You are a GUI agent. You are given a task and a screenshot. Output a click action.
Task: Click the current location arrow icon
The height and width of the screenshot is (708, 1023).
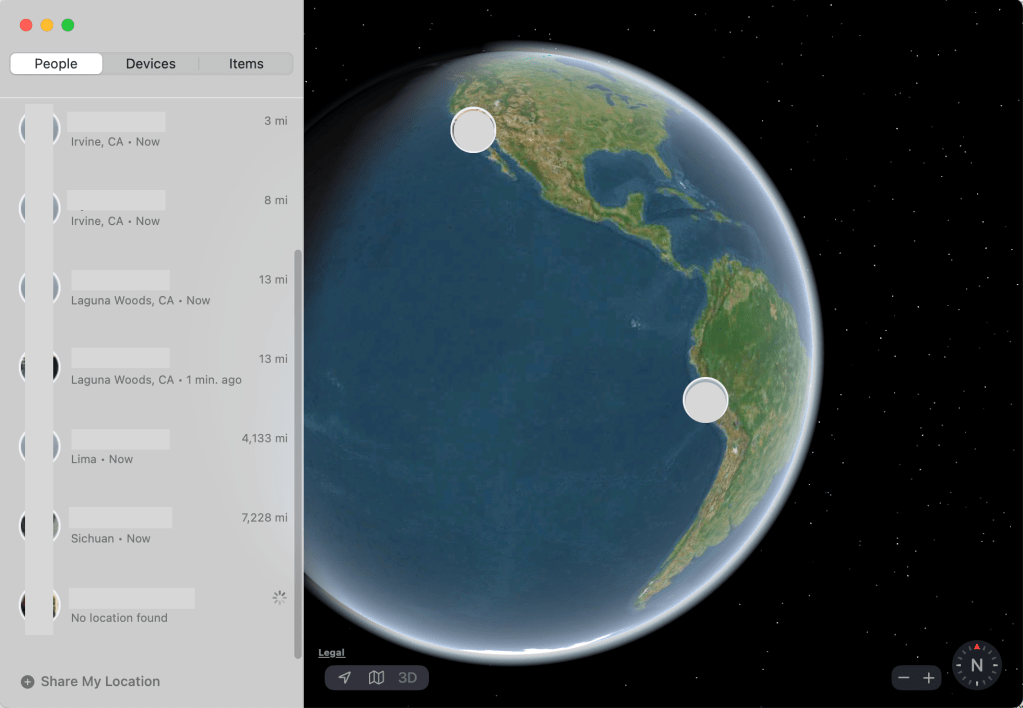click(x=345, y=678)
